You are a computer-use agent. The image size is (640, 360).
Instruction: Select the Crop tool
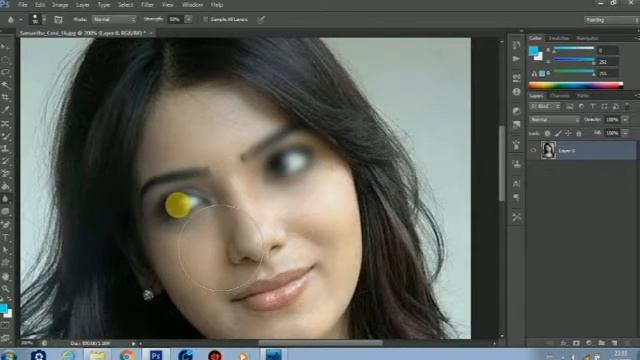coord(5,98)
